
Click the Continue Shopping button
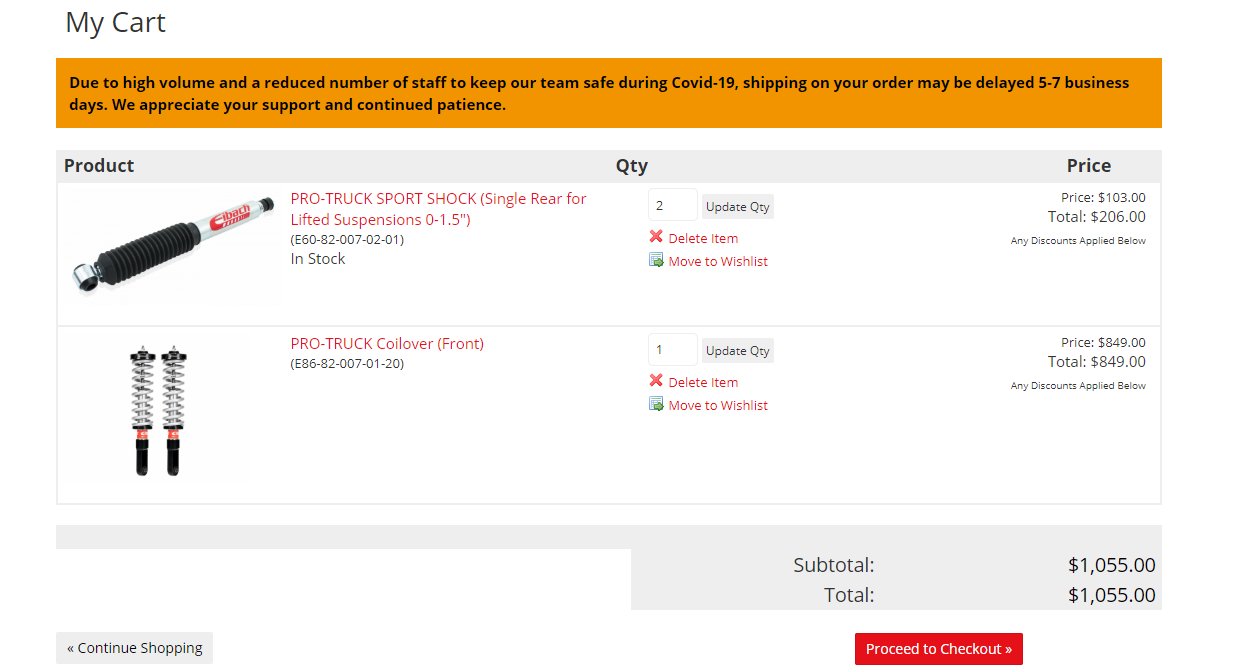pyautogui.click(x=135, y=648)
